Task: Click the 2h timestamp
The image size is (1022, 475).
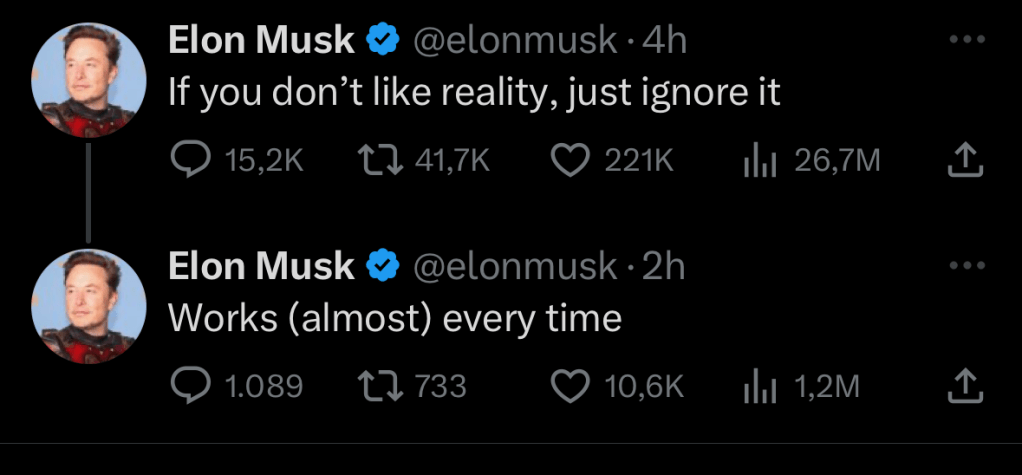Action: pos(664,266)
